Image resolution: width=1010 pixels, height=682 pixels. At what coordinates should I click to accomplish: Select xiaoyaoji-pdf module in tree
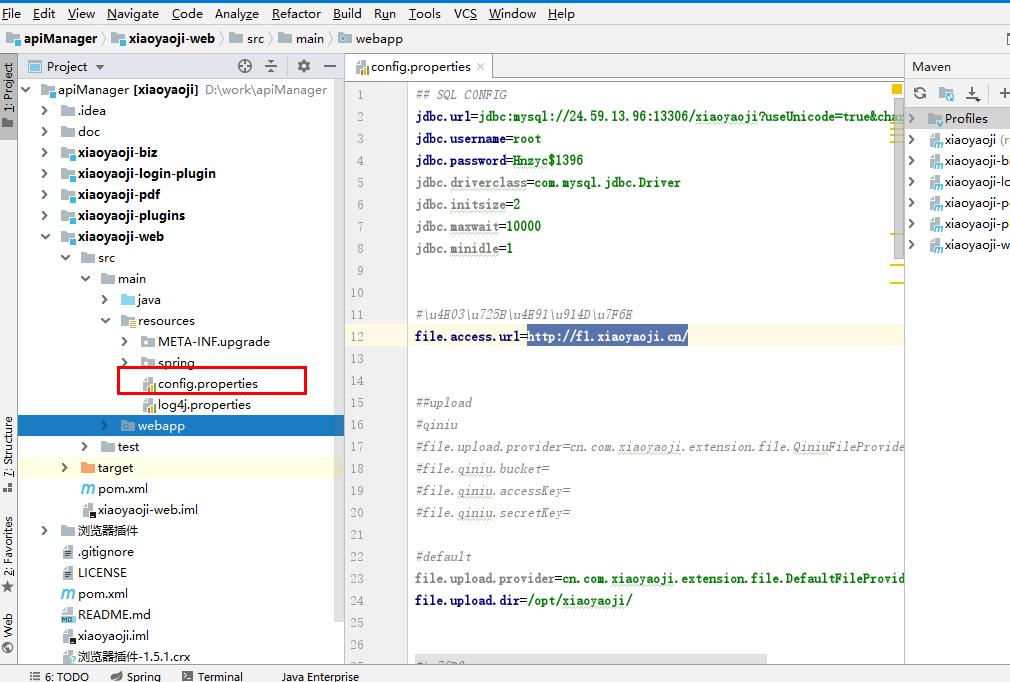(x=119, y=194)
